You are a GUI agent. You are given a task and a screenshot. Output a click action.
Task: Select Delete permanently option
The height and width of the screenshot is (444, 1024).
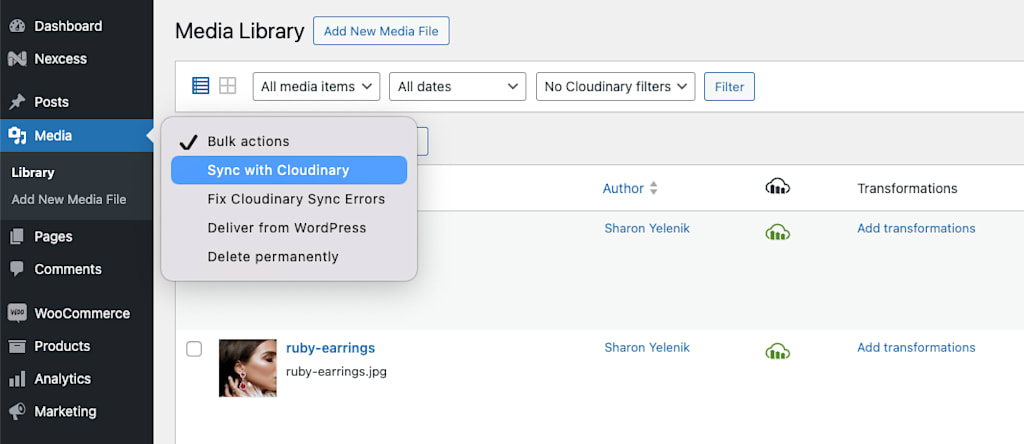pyautogui.click(x=289, y=257)
